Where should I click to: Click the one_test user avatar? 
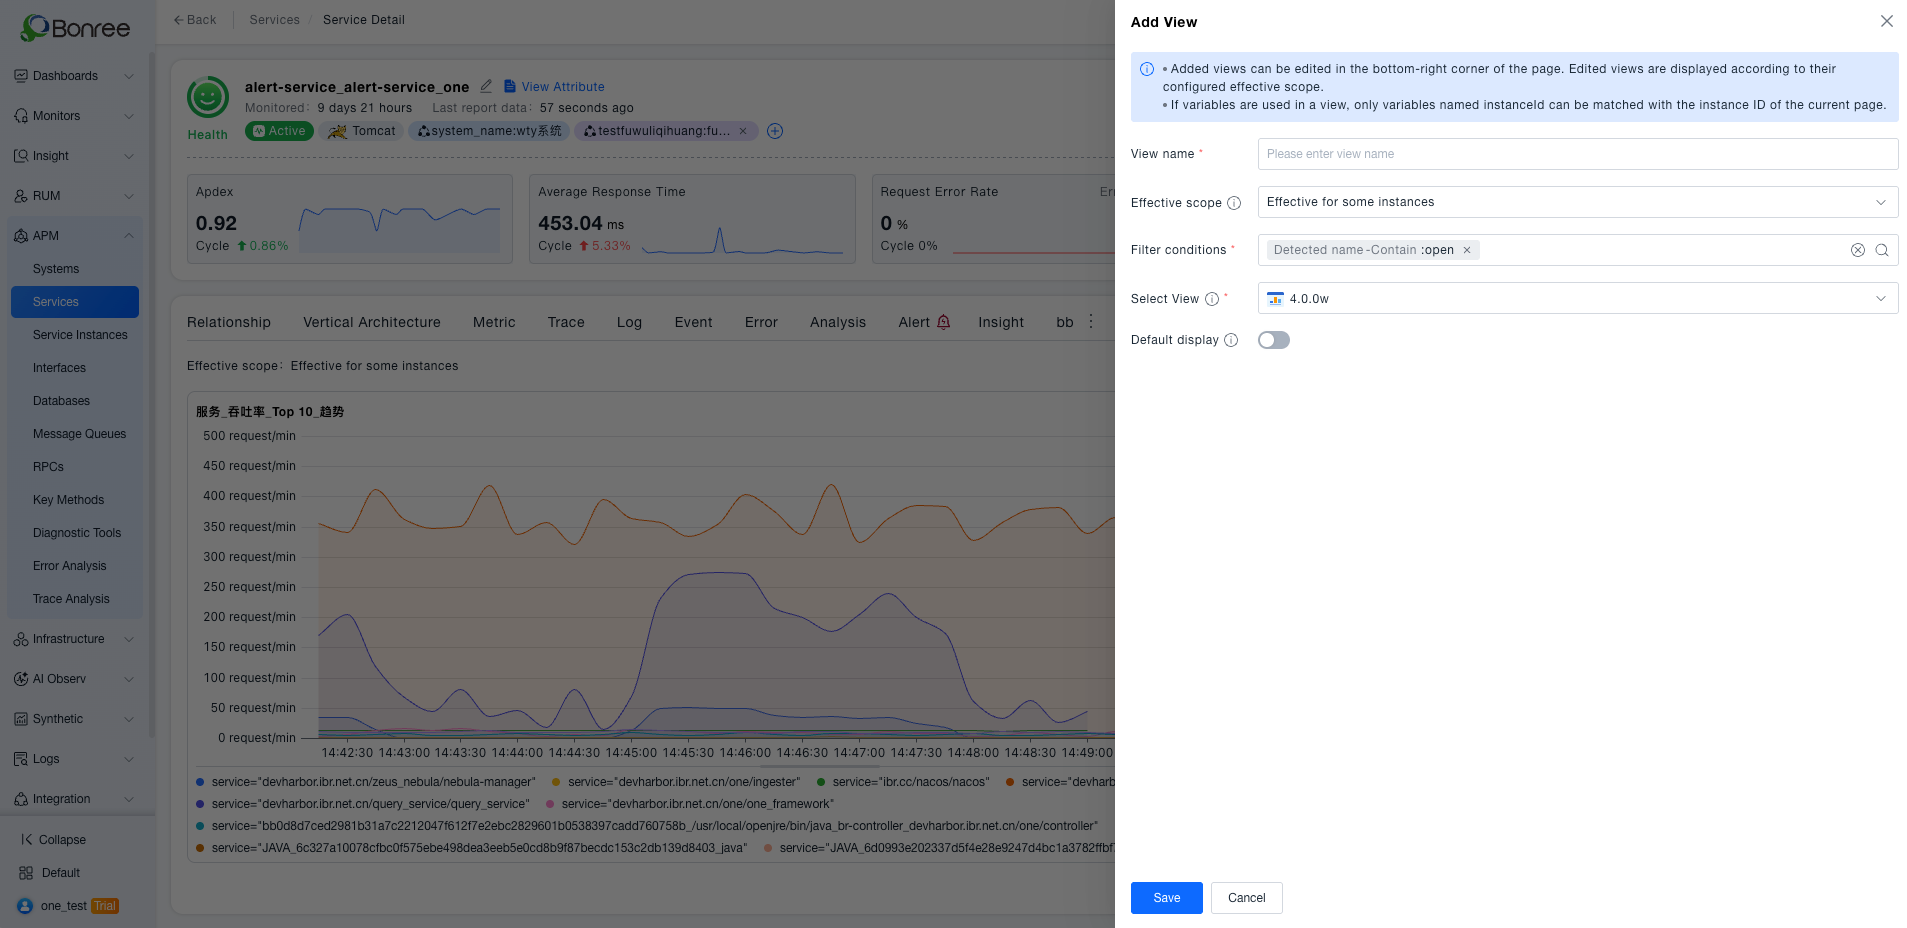pos(25,906)
